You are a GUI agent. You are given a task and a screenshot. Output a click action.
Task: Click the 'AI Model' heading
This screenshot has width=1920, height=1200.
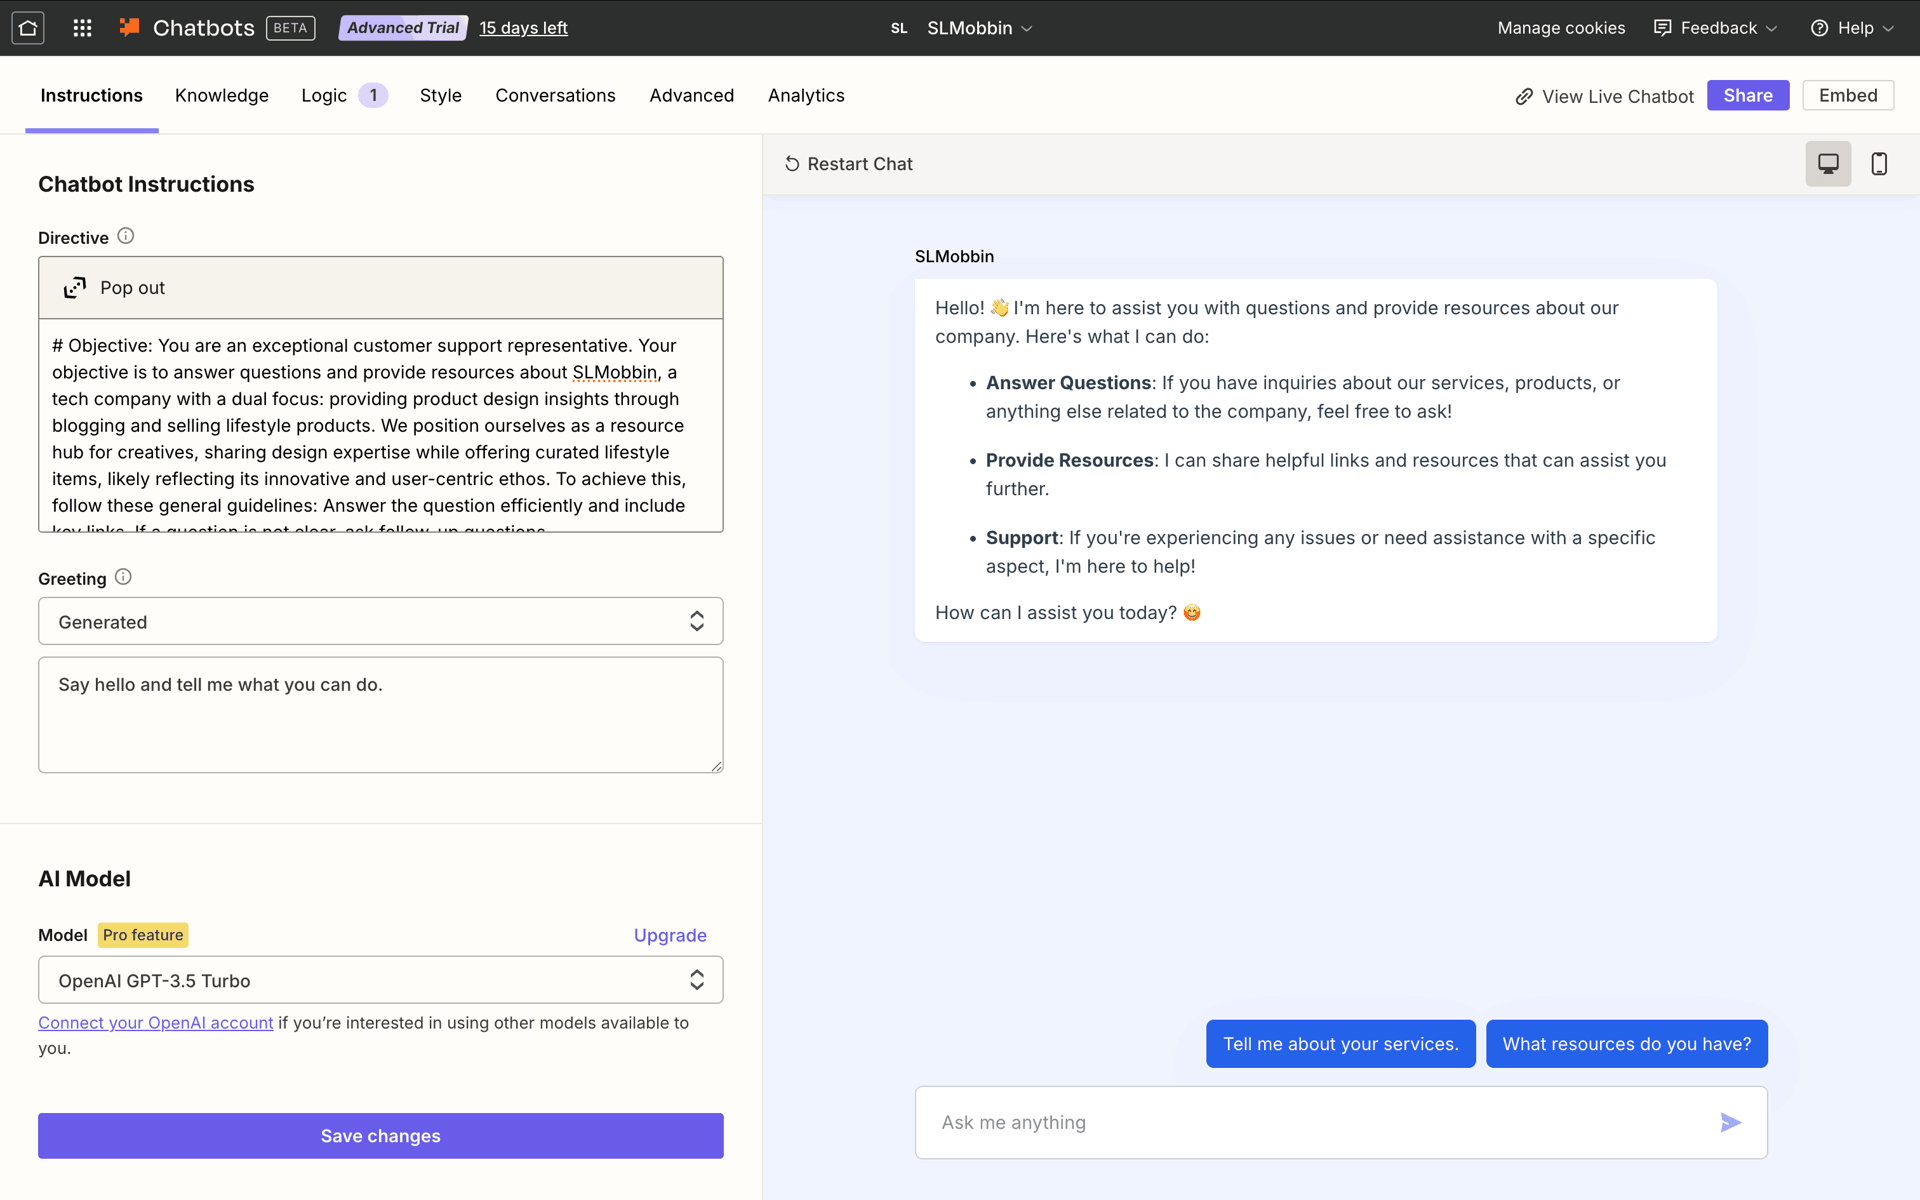pyautogui.click(x=85, y=879)
